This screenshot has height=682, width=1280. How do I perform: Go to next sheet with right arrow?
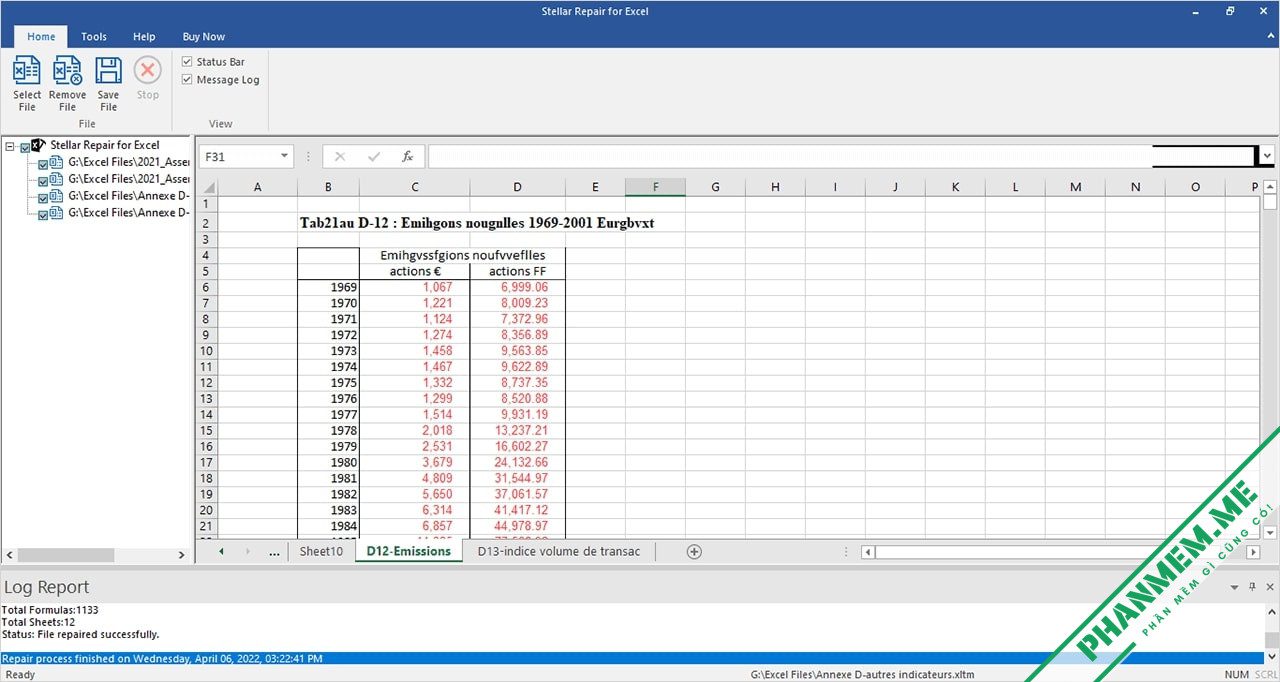(247, 552)
